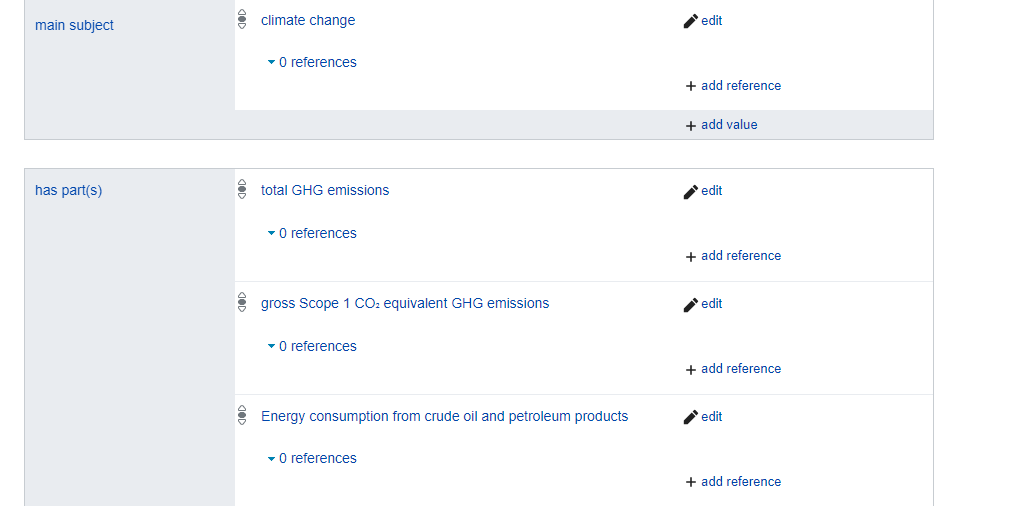Click edit pencil for total GHG emissions
The height and width of the screenshot is (506, 1012).
click(702, 191)
